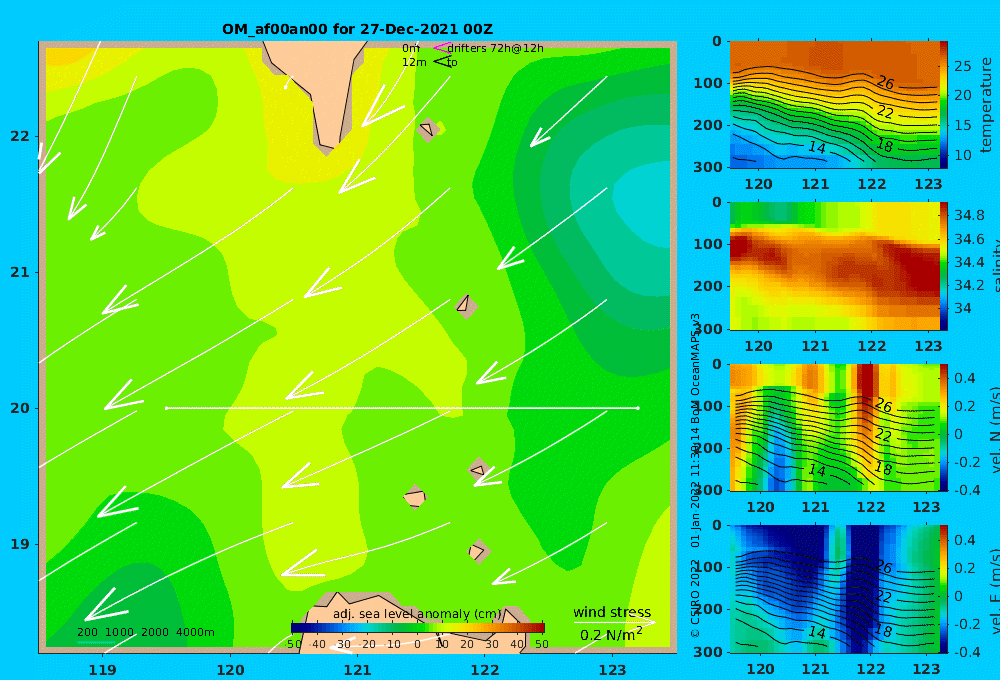This screenshot has height=680, width=1000.
Task: Select the southernmost small island near 19N
Action: click(478, 552)
